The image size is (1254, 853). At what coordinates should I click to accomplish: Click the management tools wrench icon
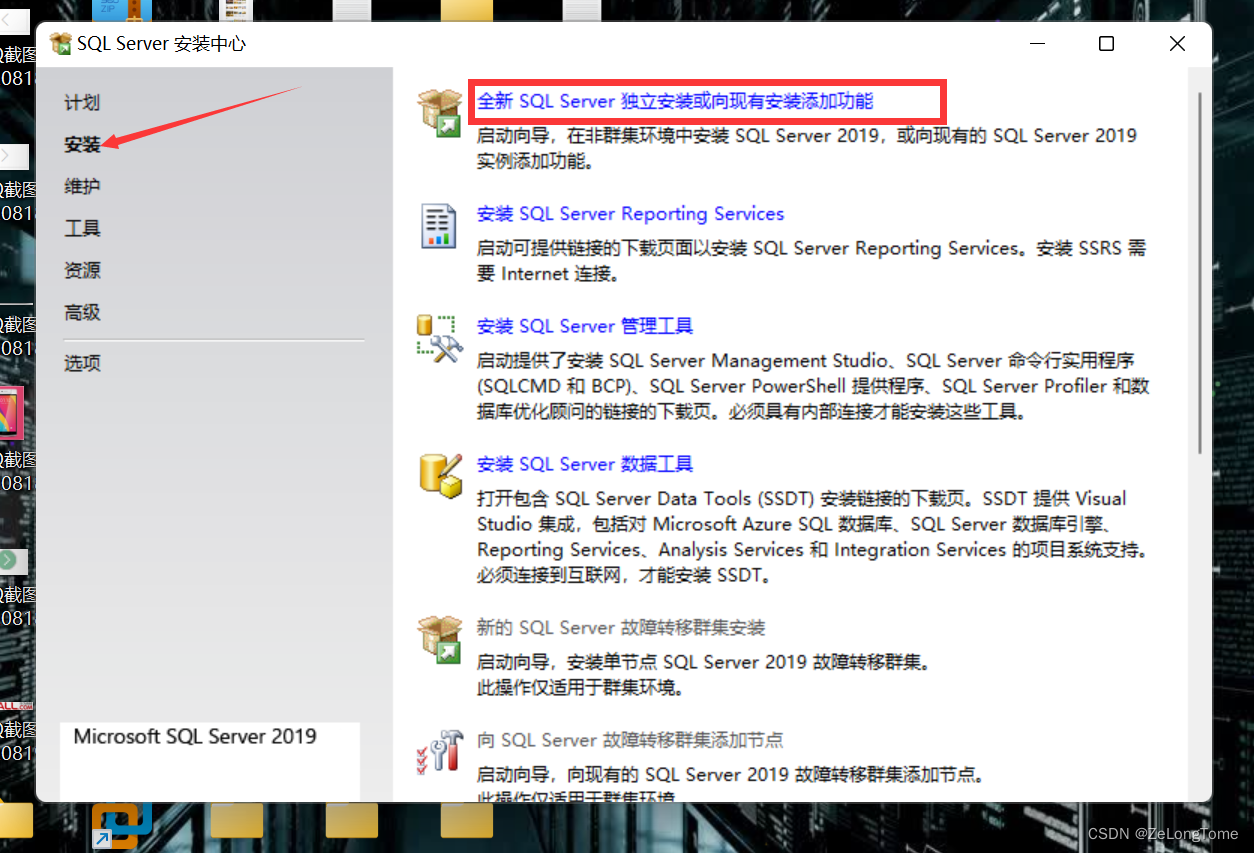tap(439, 337)
